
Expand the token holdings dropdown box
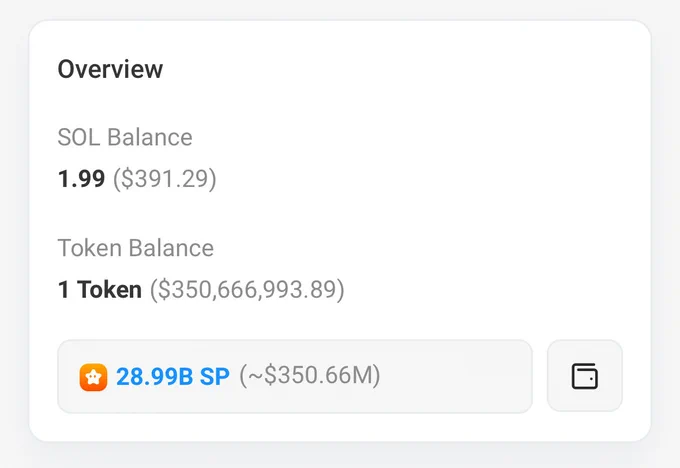(295, 376)
